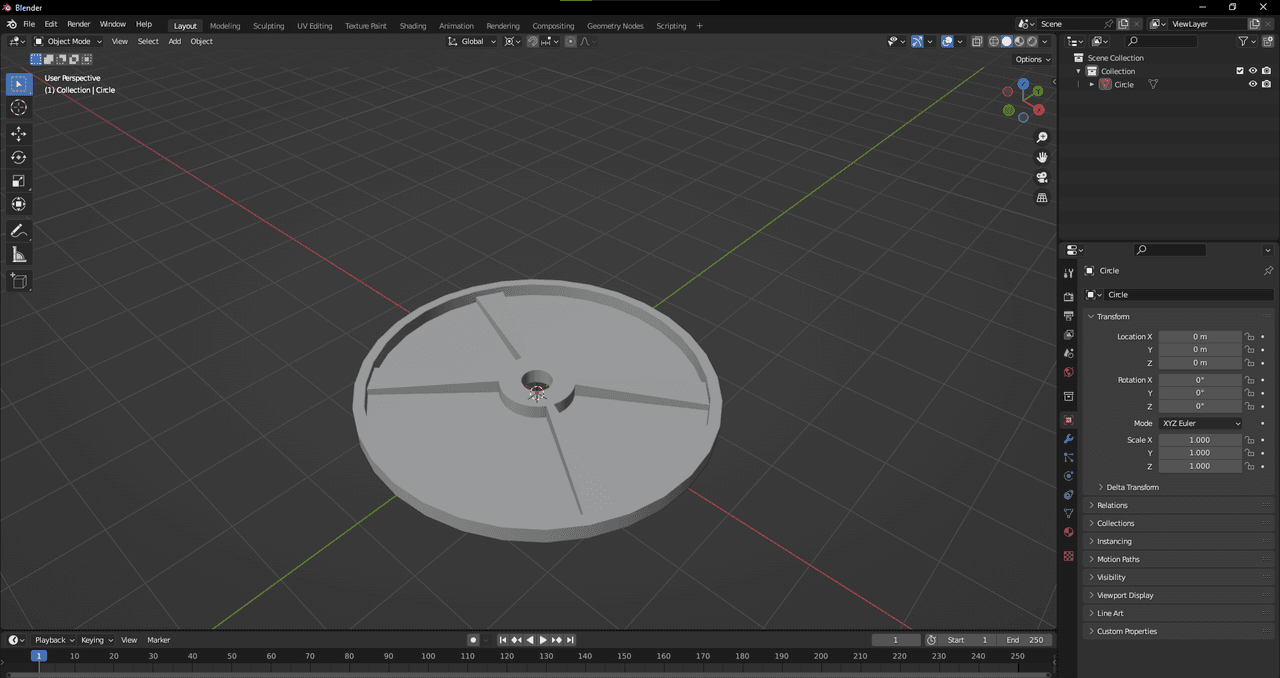Disable Circle object in renders
Screen dimensions: 1280x678
1266,84
